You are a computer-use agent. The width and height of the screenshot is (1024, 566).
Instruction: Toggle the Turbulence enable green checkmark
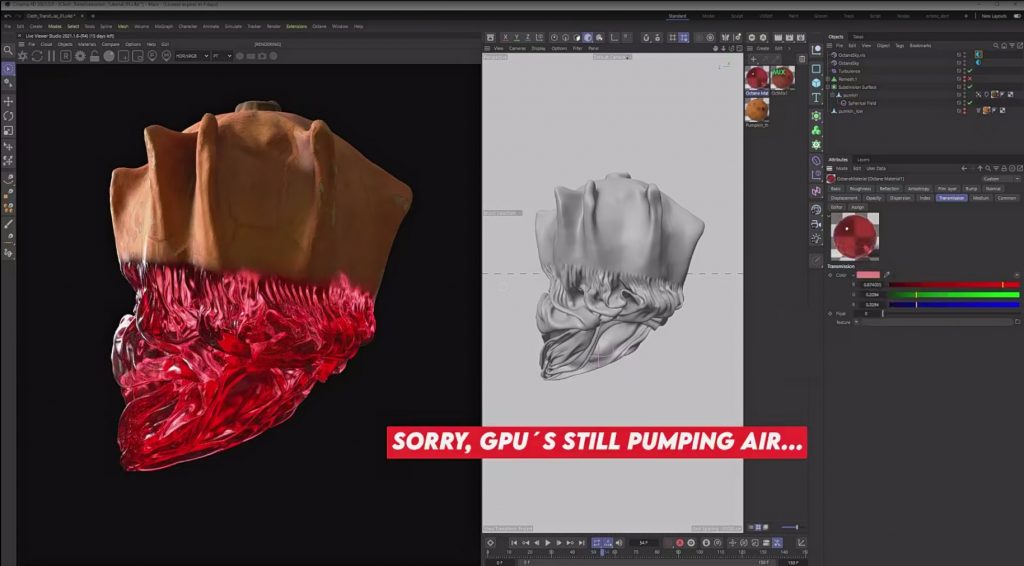coord(970,71)
